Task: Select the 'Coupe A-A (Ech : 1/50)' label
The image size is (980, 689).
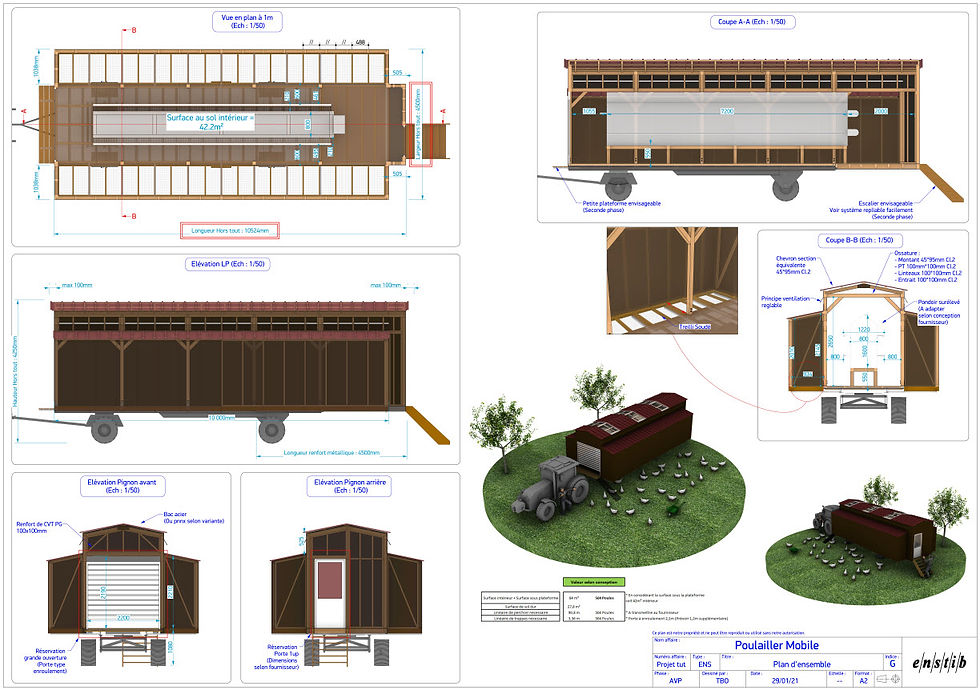Action: point(752,21)
